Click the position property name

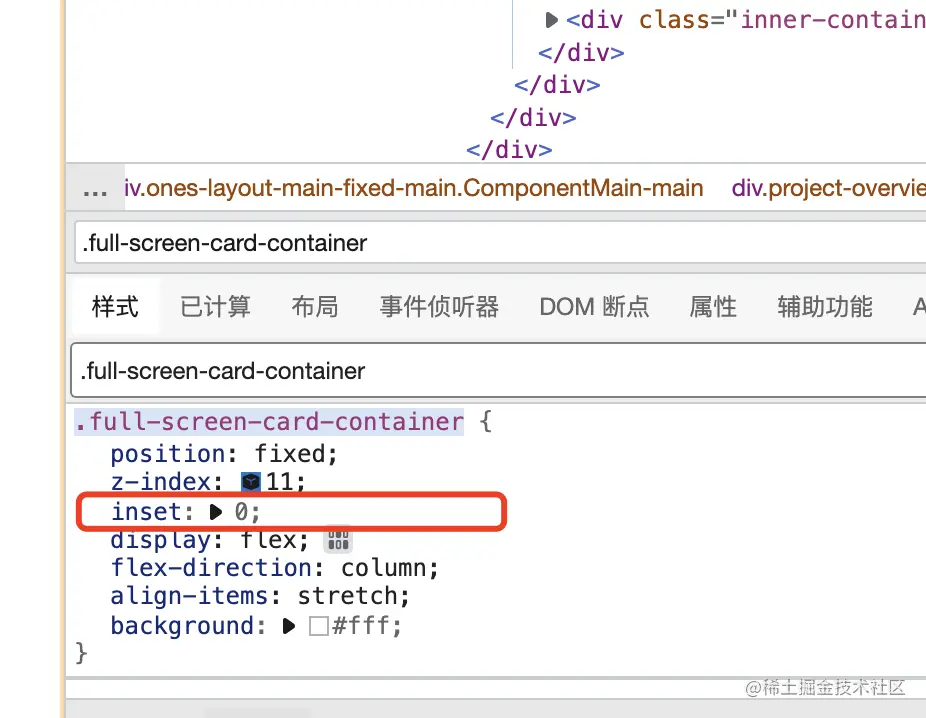[168, 454]
